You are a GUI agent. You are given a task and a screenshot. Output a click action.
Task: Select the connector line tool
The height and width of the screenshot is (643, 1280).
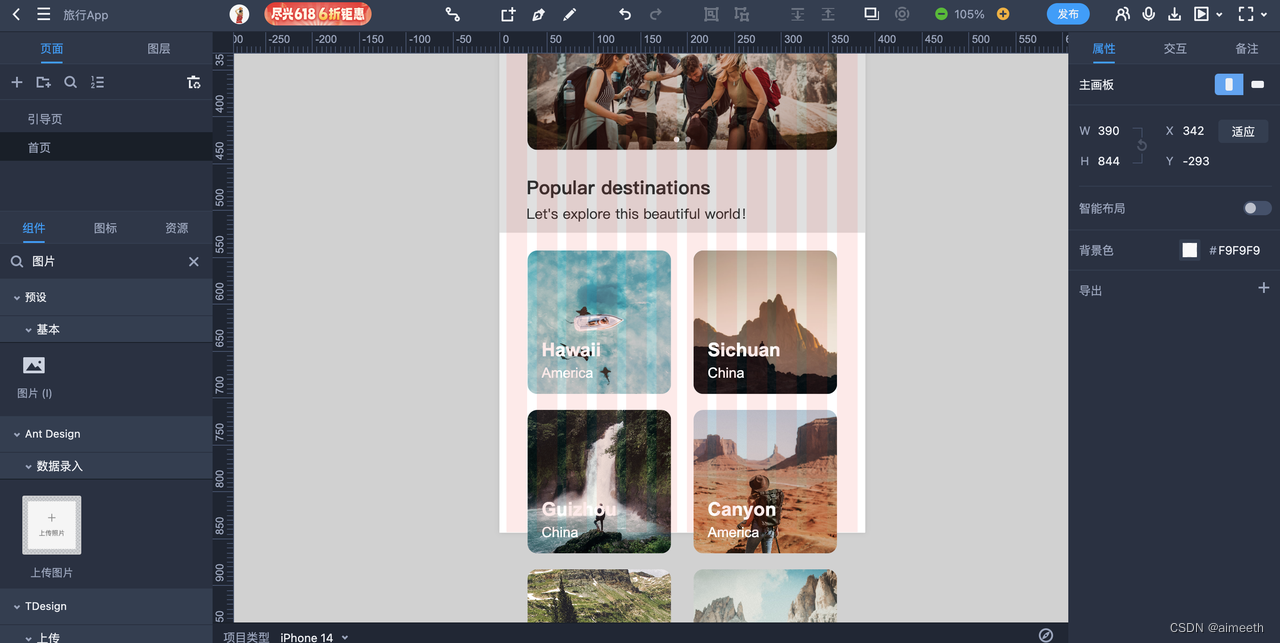[x=453, y=14]
